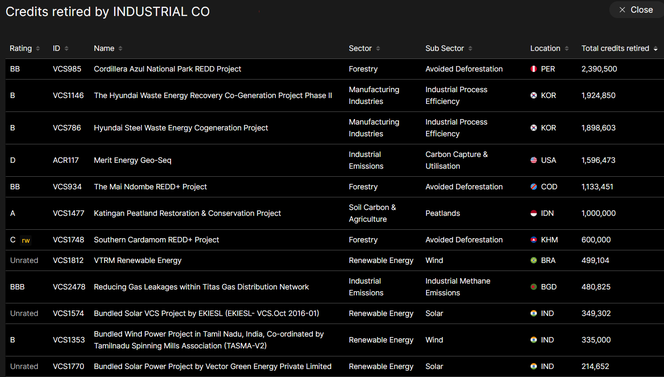Sort by Name column arrows
Viewport: 664px width, 377px height.
pyautogui.click(x=120, y=49)
